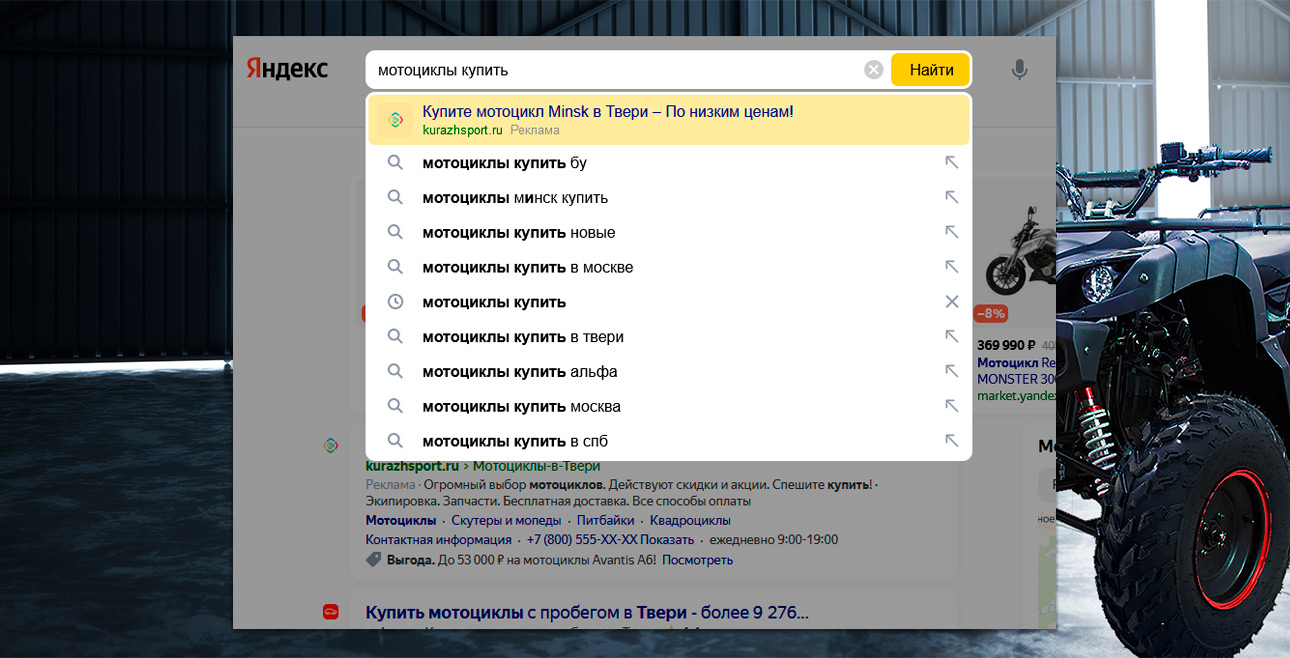Viewport: 1290px width, 658px height.
Task: Select suggestion "мотоциклы купить в москве"
Action: click(527, 267)
